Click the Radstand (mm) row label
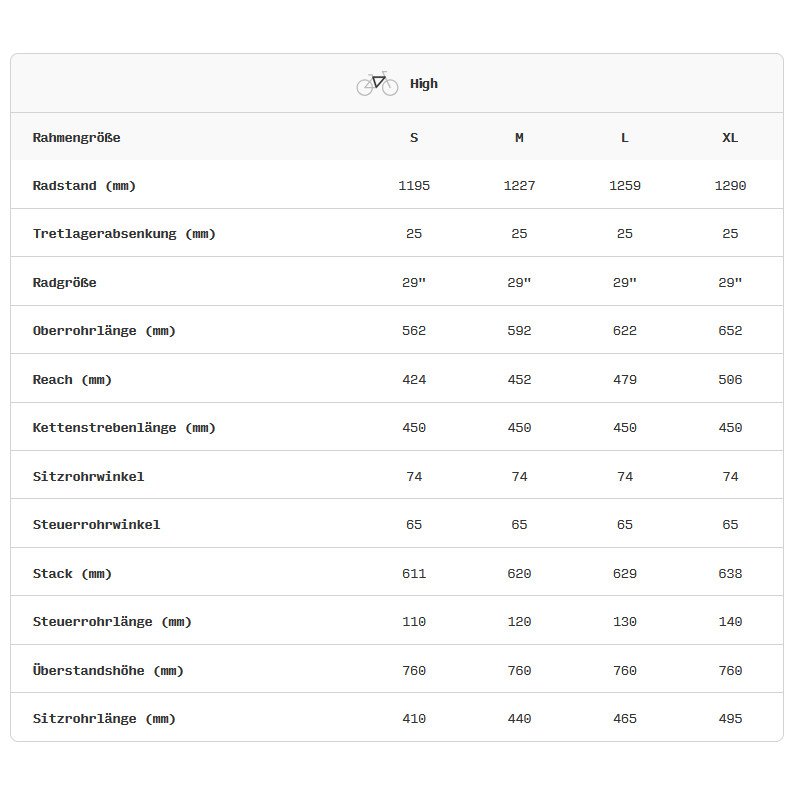793x793 pixels. point(84,186)
